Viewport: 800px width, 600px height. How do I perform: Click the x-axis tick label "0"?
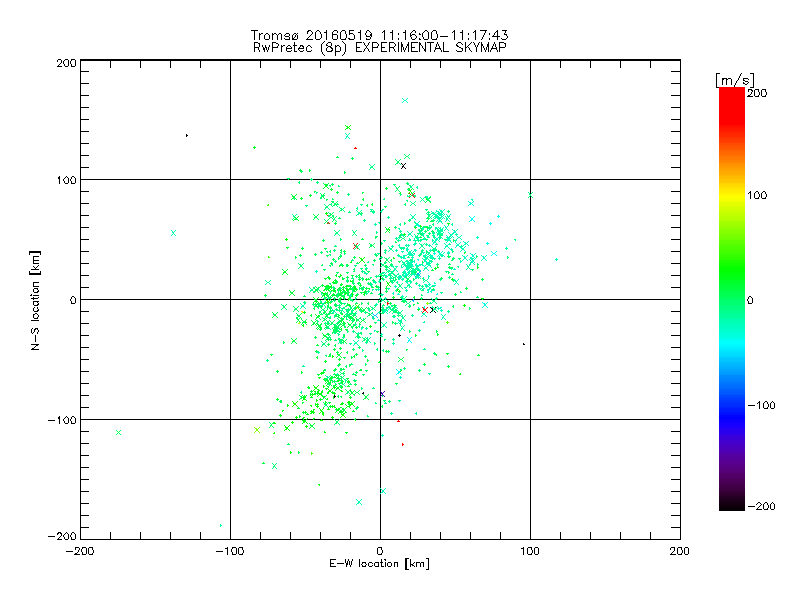(380, 551)
